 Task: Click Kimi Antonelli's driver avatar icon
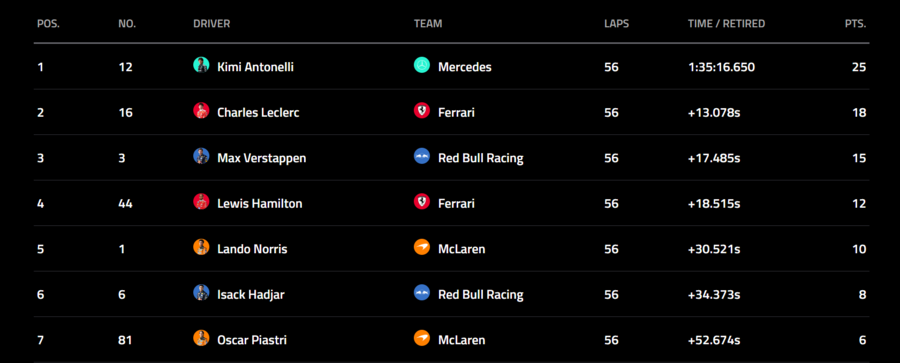click(201, 65)
